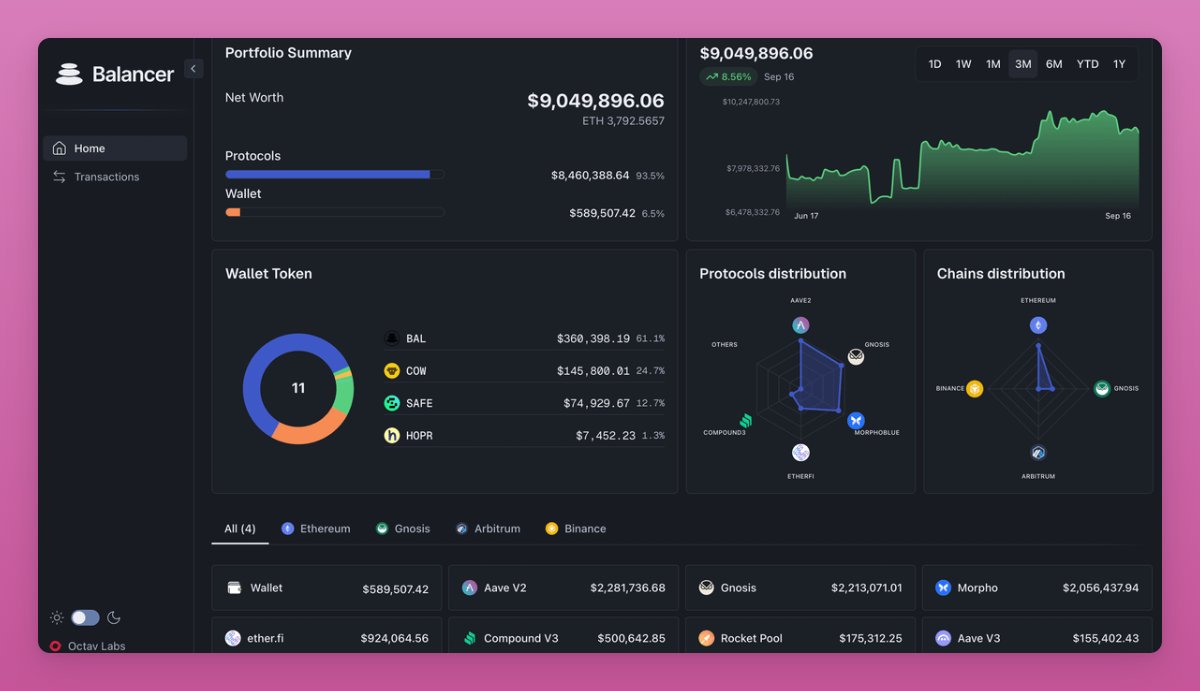The image size is (1200, 691).
Task: Open the Home page in the sidebar
Action: [x=114, y=148]
